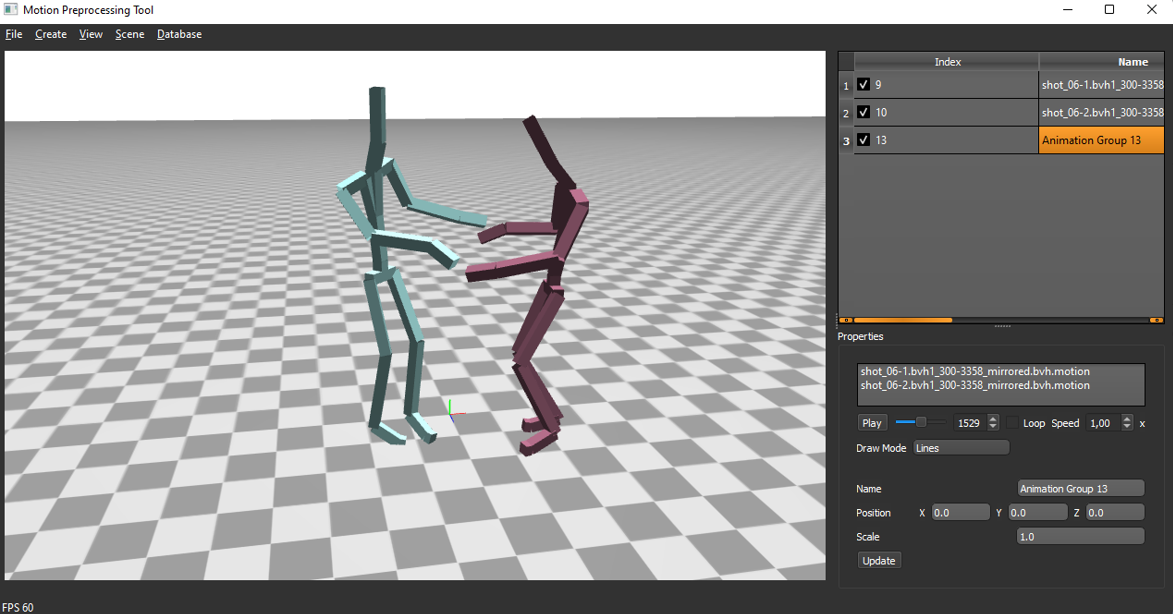Click the Position X field
This screenshot has width=1173, height=614.
click(x=961, y=512)
